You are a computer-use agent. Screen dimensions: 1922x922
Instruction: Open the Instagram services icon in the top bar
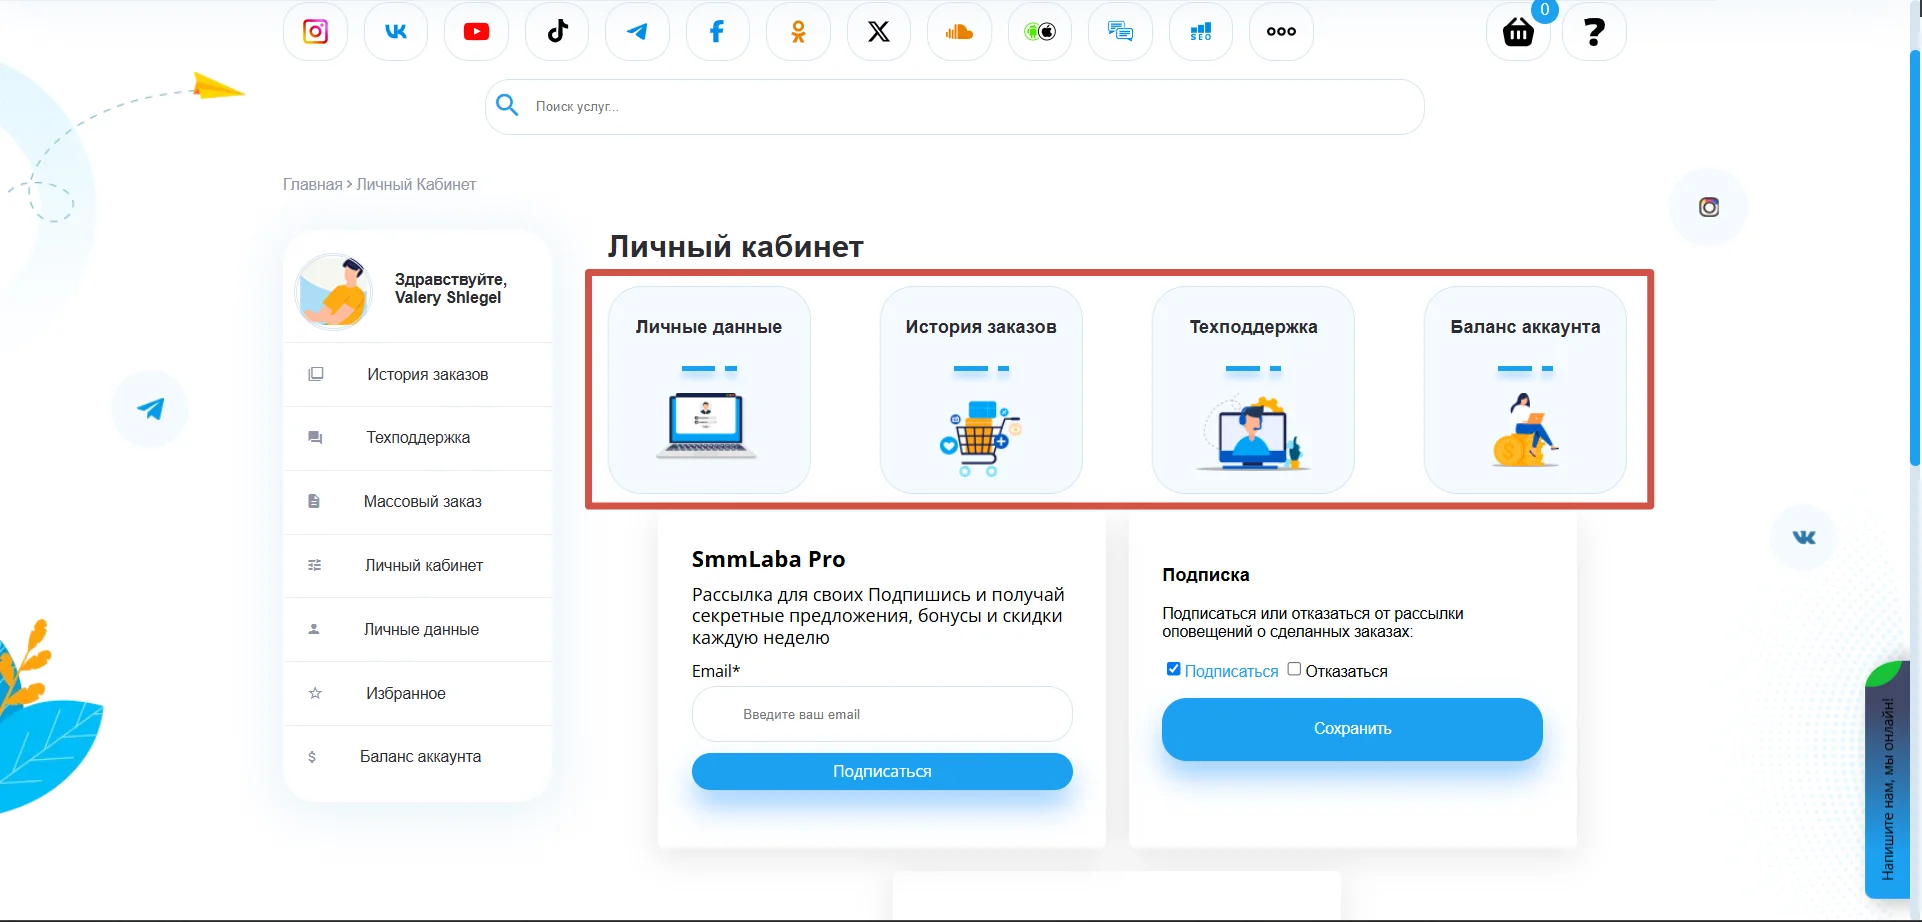click(x=316, y=32)
